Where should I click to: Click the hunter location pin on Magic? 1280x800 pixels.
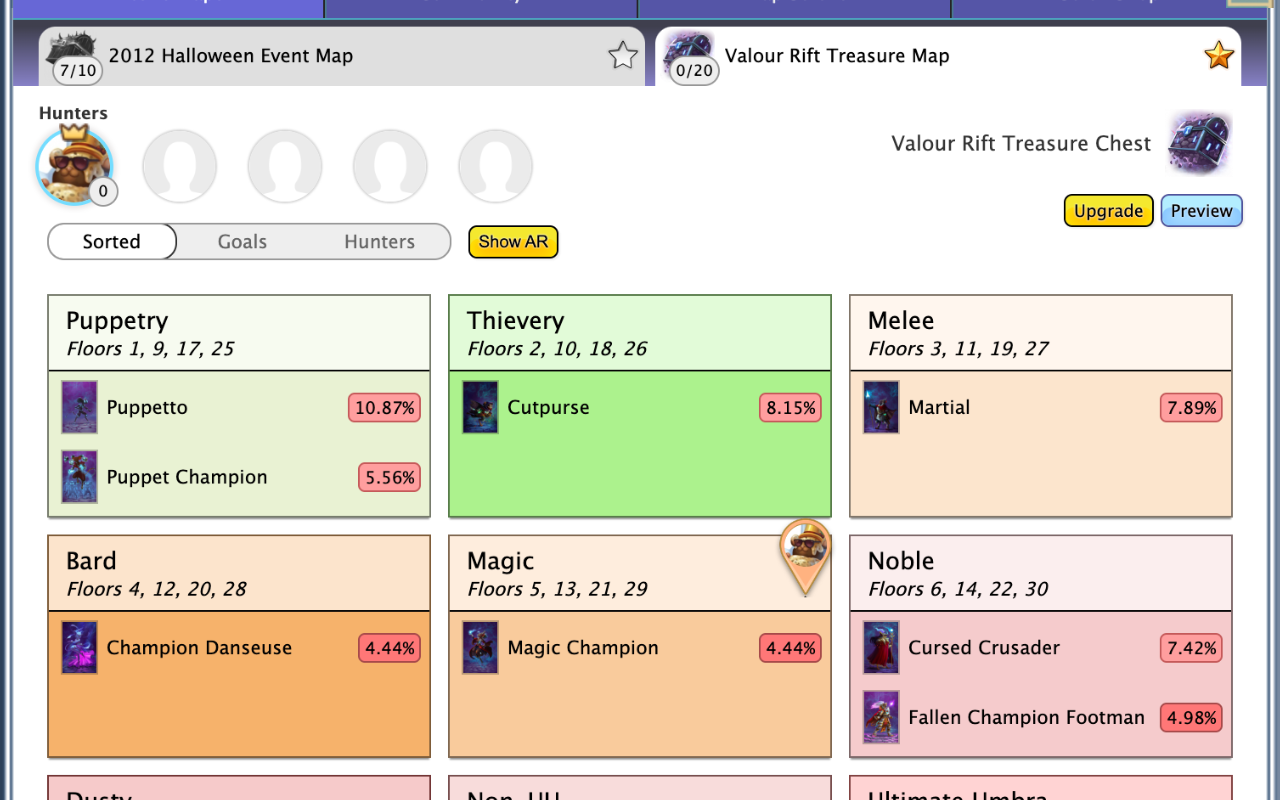coord(805,557)
